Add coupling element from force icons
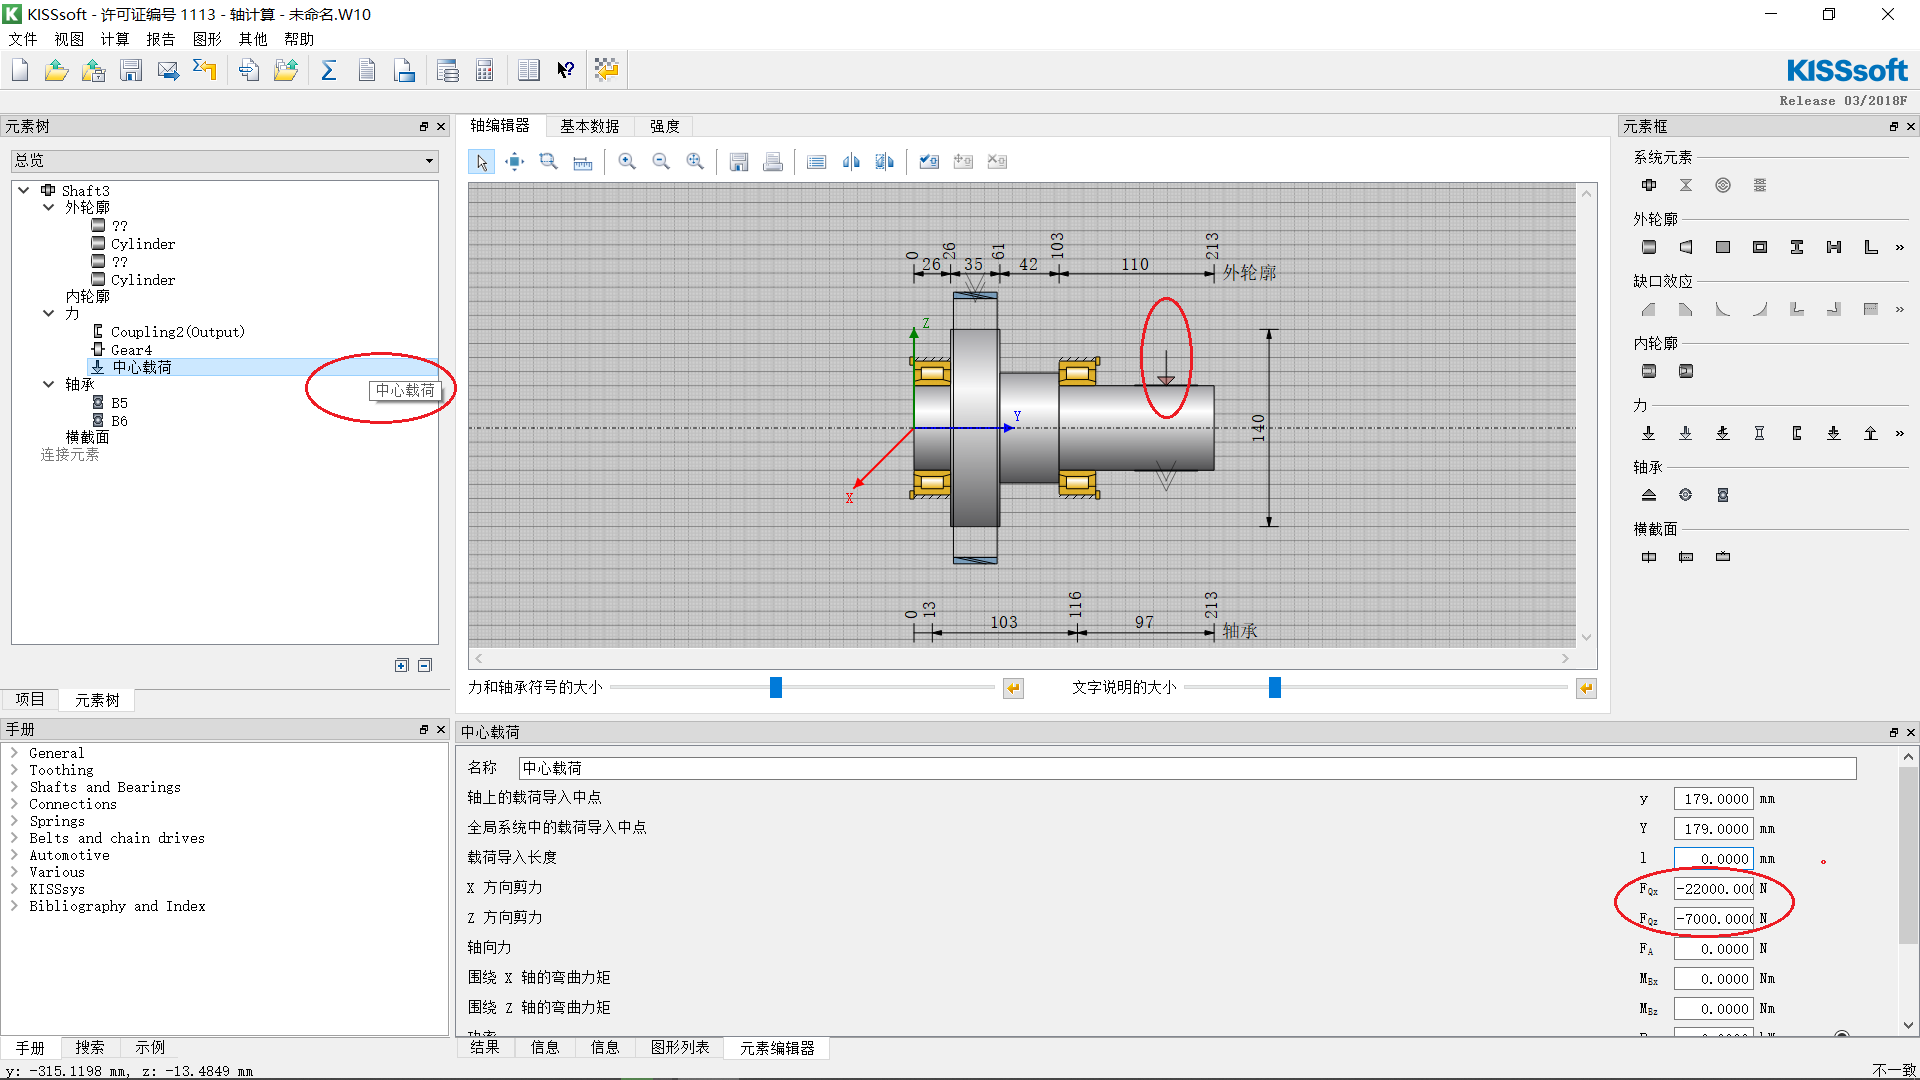The height and width of the screenshot is (1080, 1920). pyautogui.click(x=1797, y=433)
